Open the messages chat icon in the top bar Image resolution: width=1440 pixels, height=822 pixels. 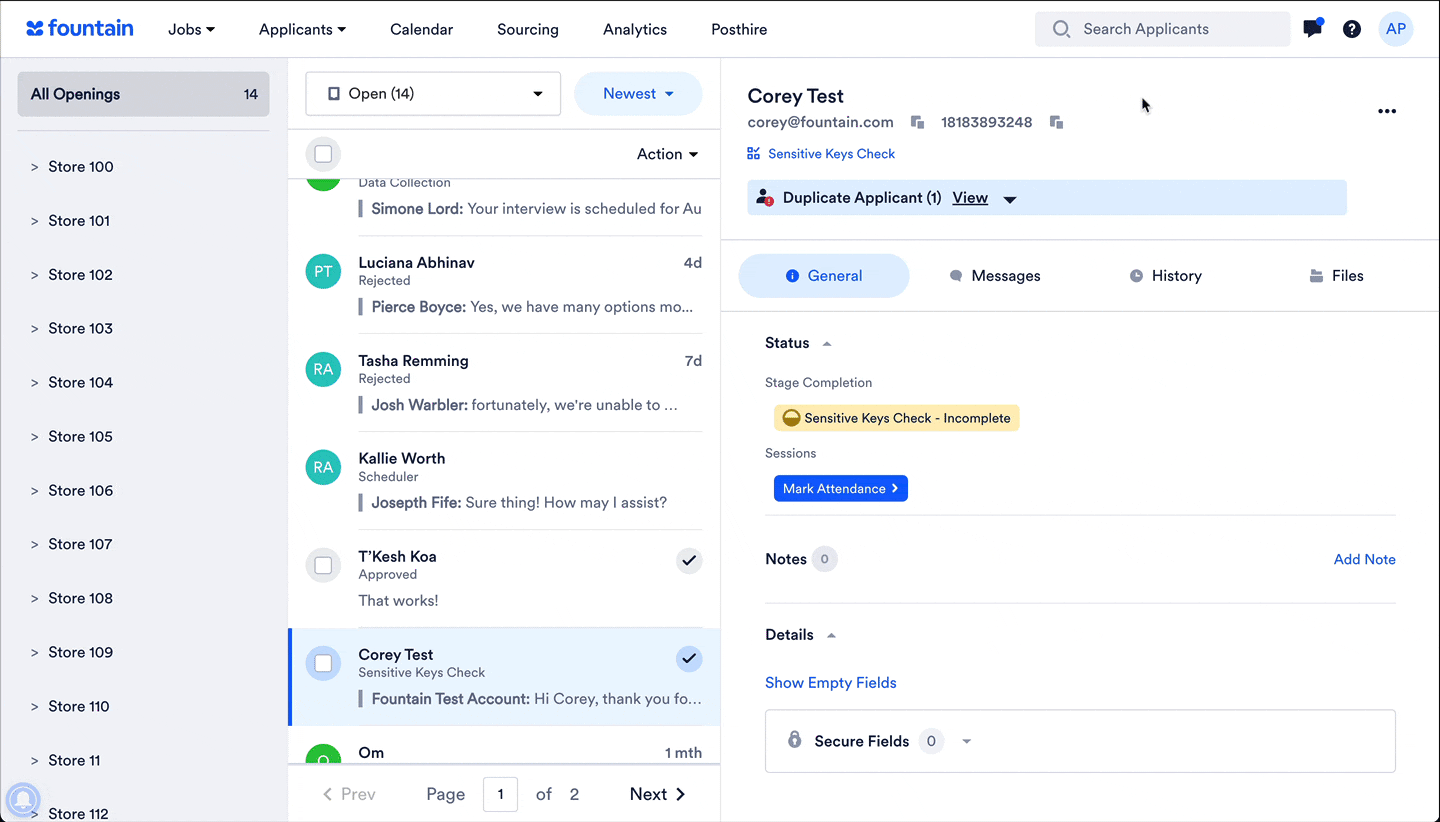click(x=1311, y=29)
